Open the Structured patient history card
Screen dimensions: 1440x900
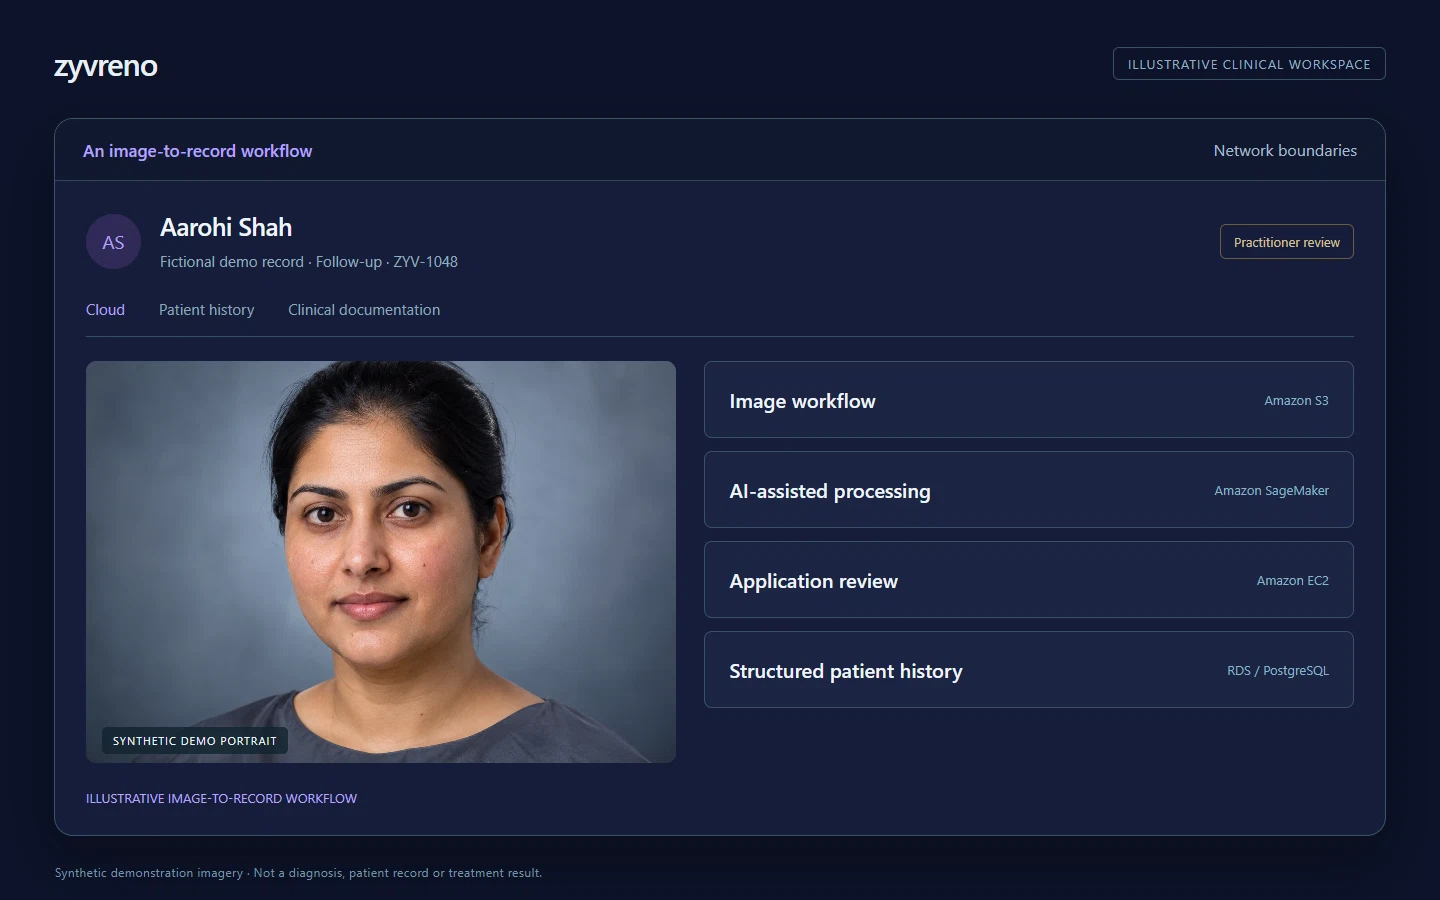pos(1028,670)
